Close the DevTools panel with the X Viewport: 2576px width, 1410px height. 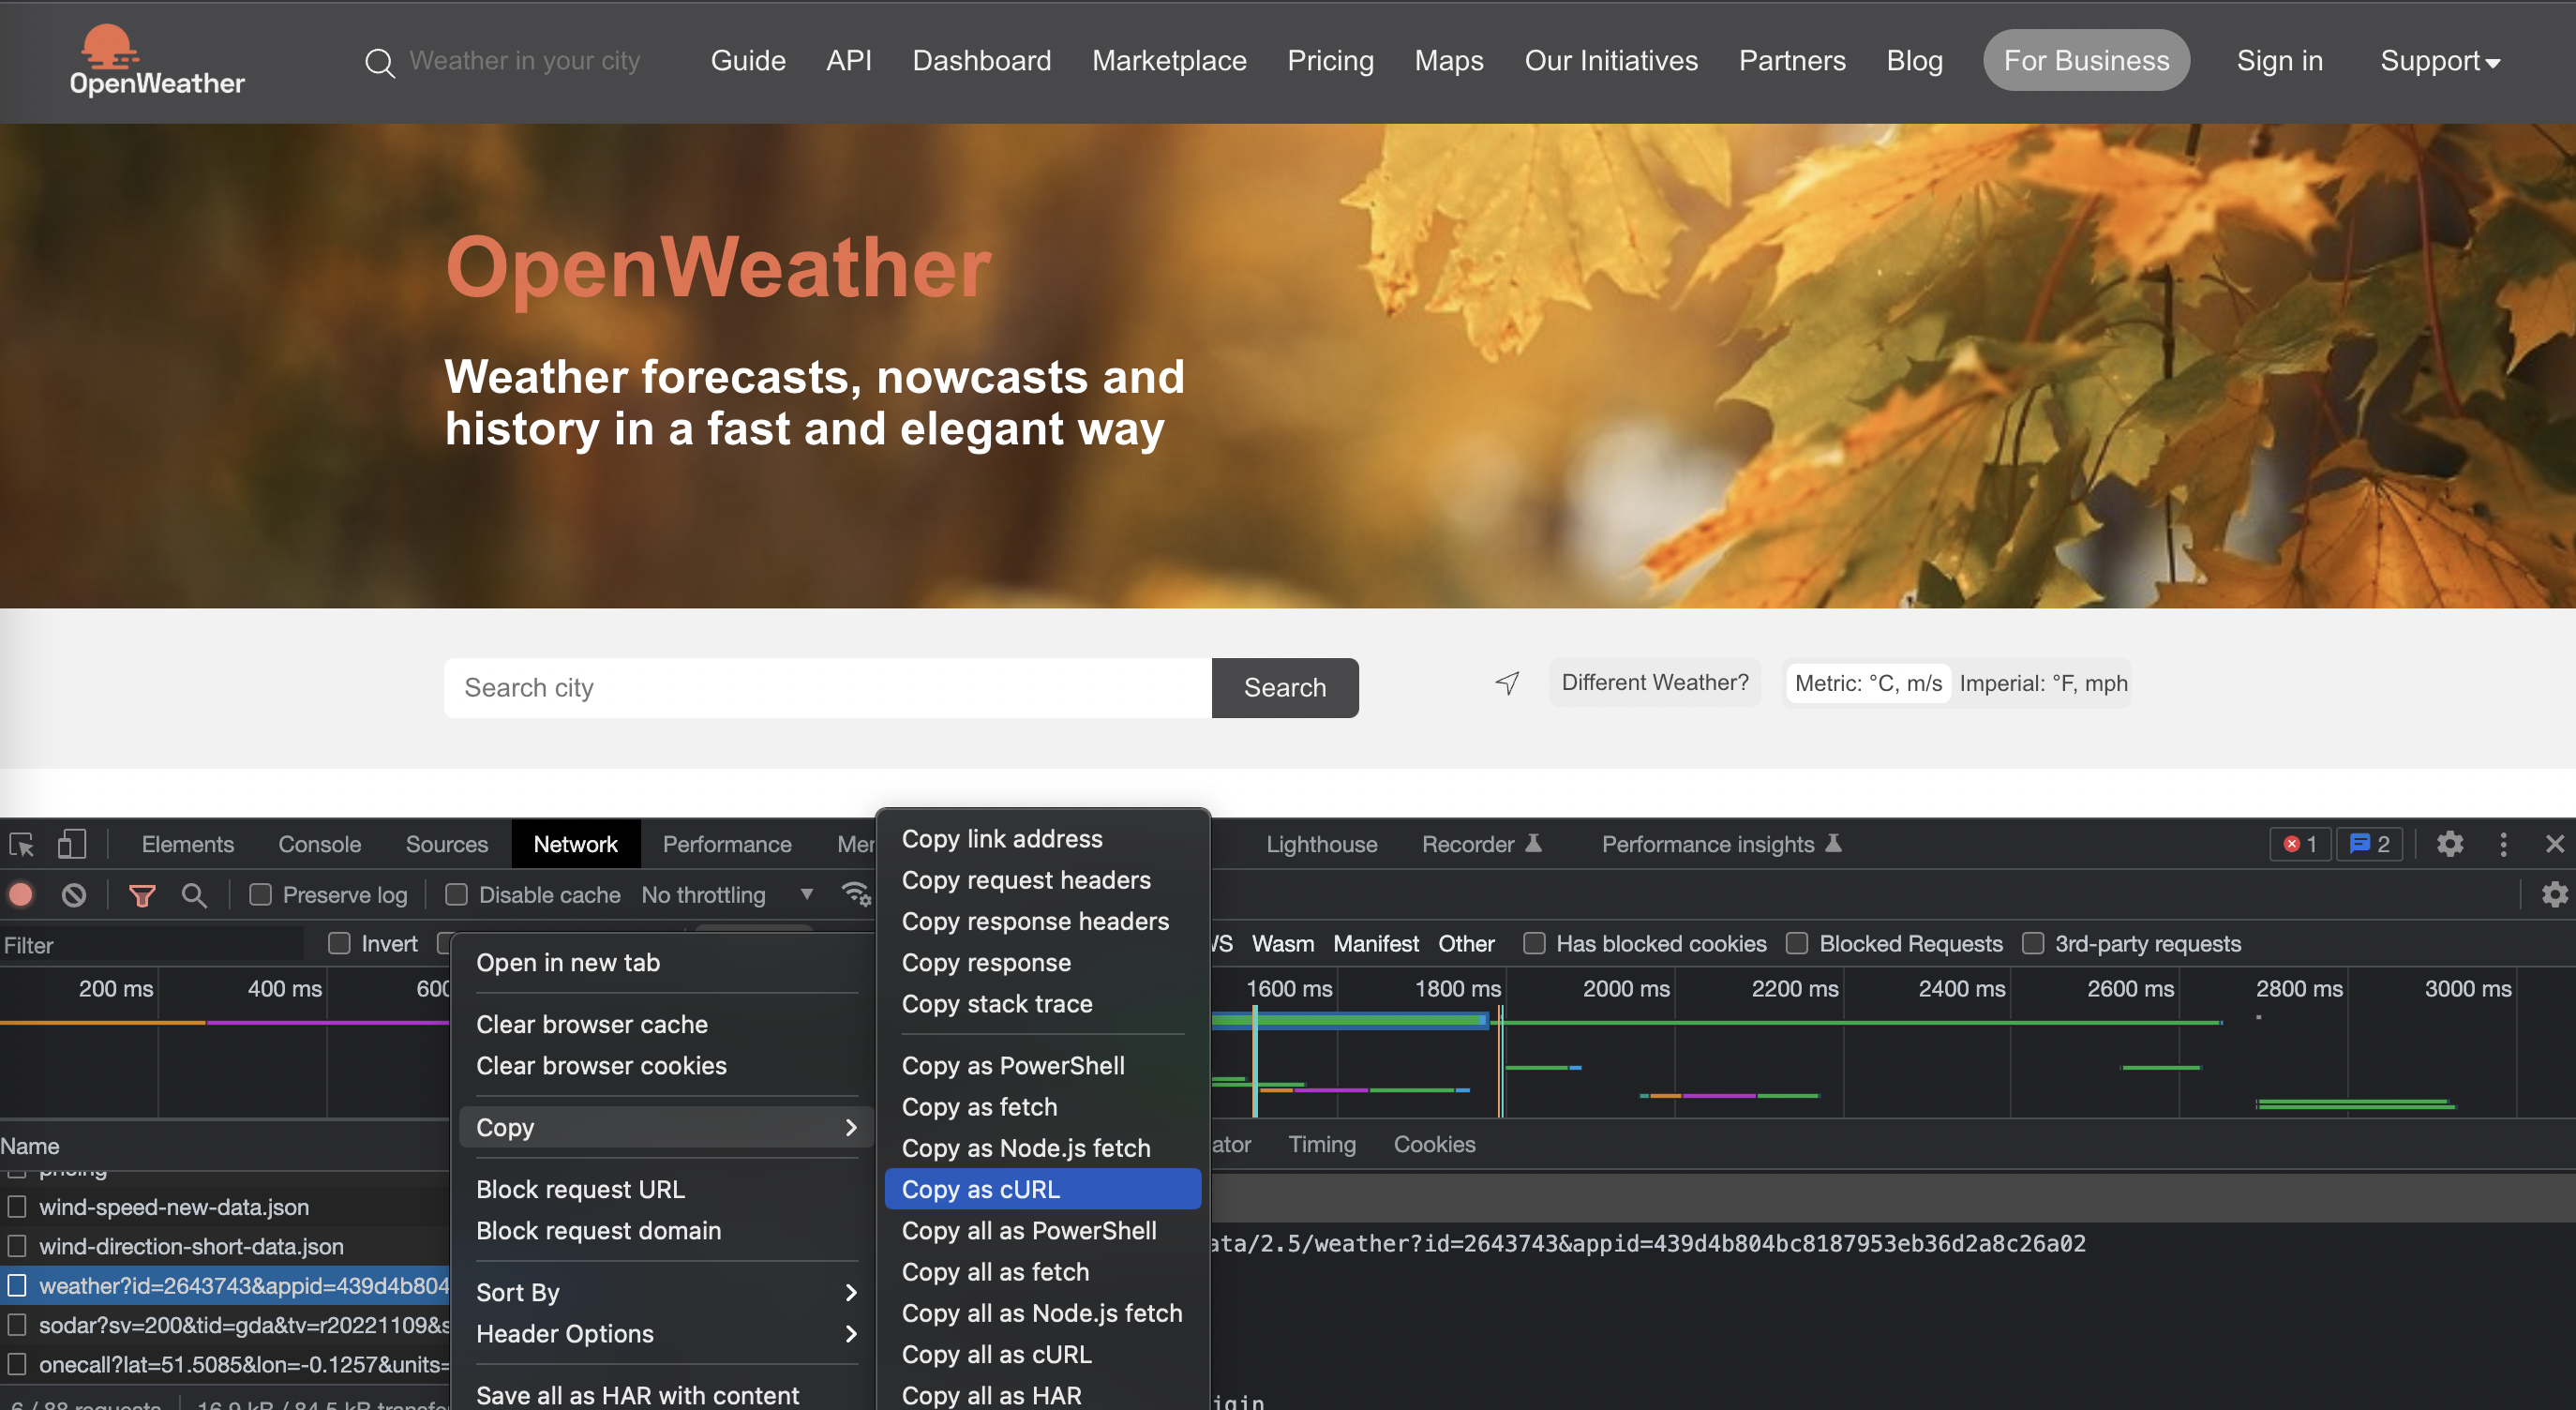[2554, 844]
